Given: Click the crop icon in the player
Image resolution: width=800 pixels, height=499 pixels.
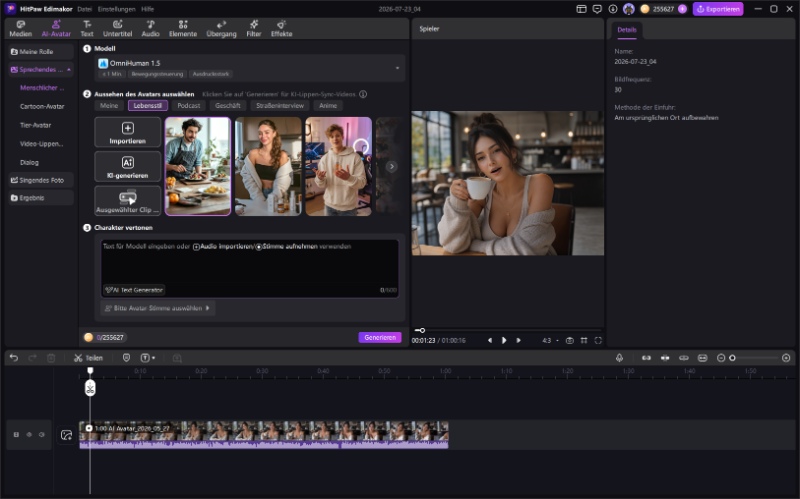Looking at the screenshot, I should [x=584, y=340].
